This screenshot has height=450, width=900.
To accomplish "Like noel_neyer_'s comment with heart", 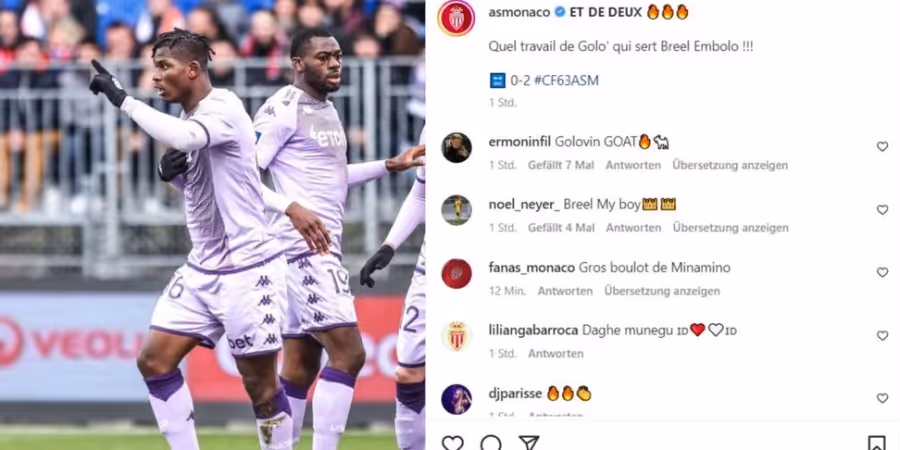I will 882,210.
